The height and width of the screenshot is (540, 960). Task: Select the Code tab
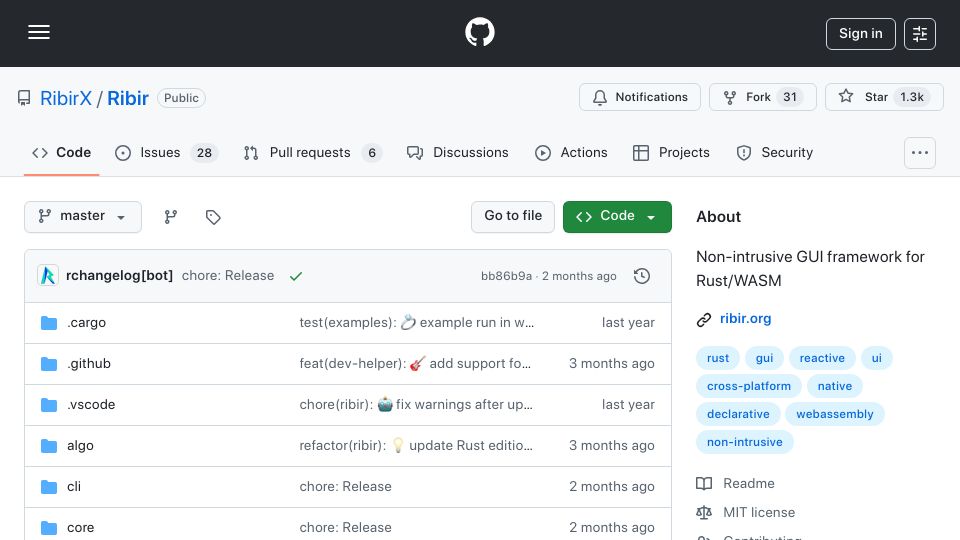tap(61, 152)
